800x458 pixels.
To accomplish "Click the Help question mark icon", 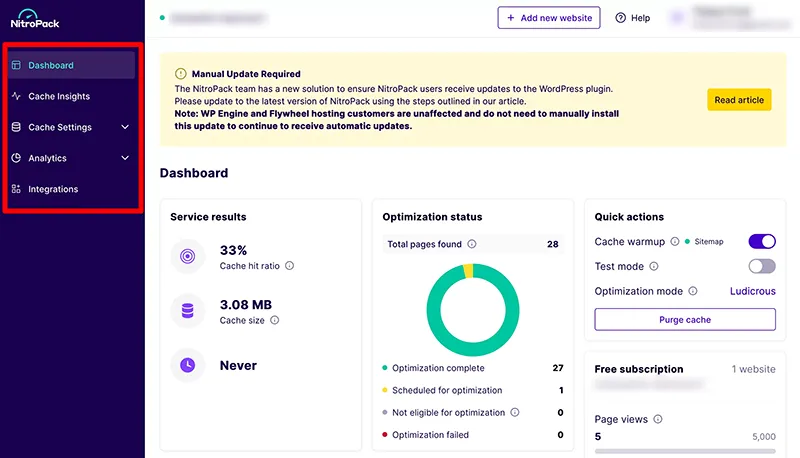I will coord(620,18).
